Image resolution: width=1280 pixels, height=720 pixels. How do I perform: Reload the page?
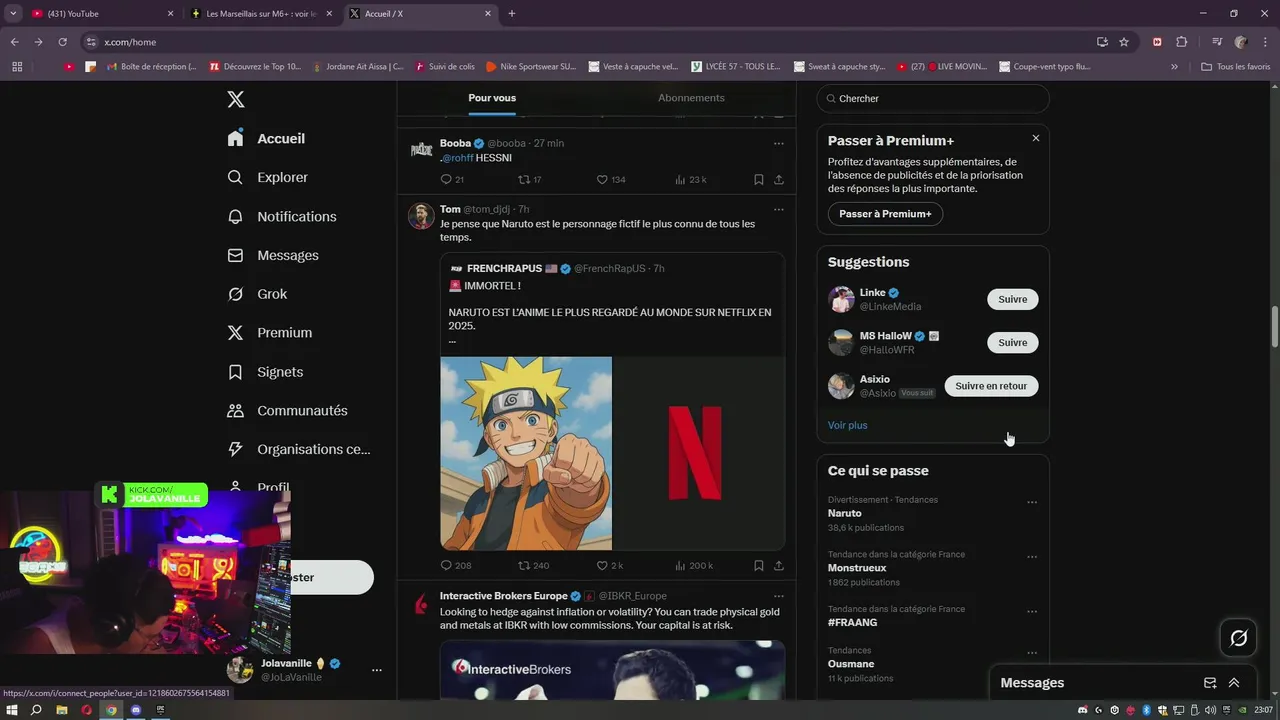coord(62,42)
